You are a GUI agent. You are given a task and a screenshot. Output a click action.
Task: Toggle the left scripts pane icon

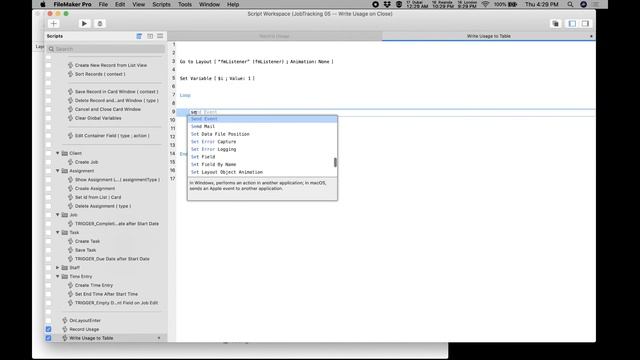click(x=572, y=24)
